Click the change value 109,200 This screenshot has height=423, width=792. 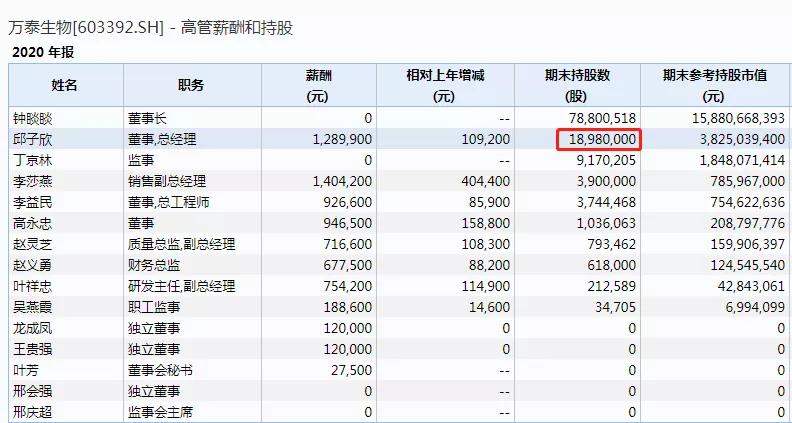pyautogui.click(x=486, y=139)
